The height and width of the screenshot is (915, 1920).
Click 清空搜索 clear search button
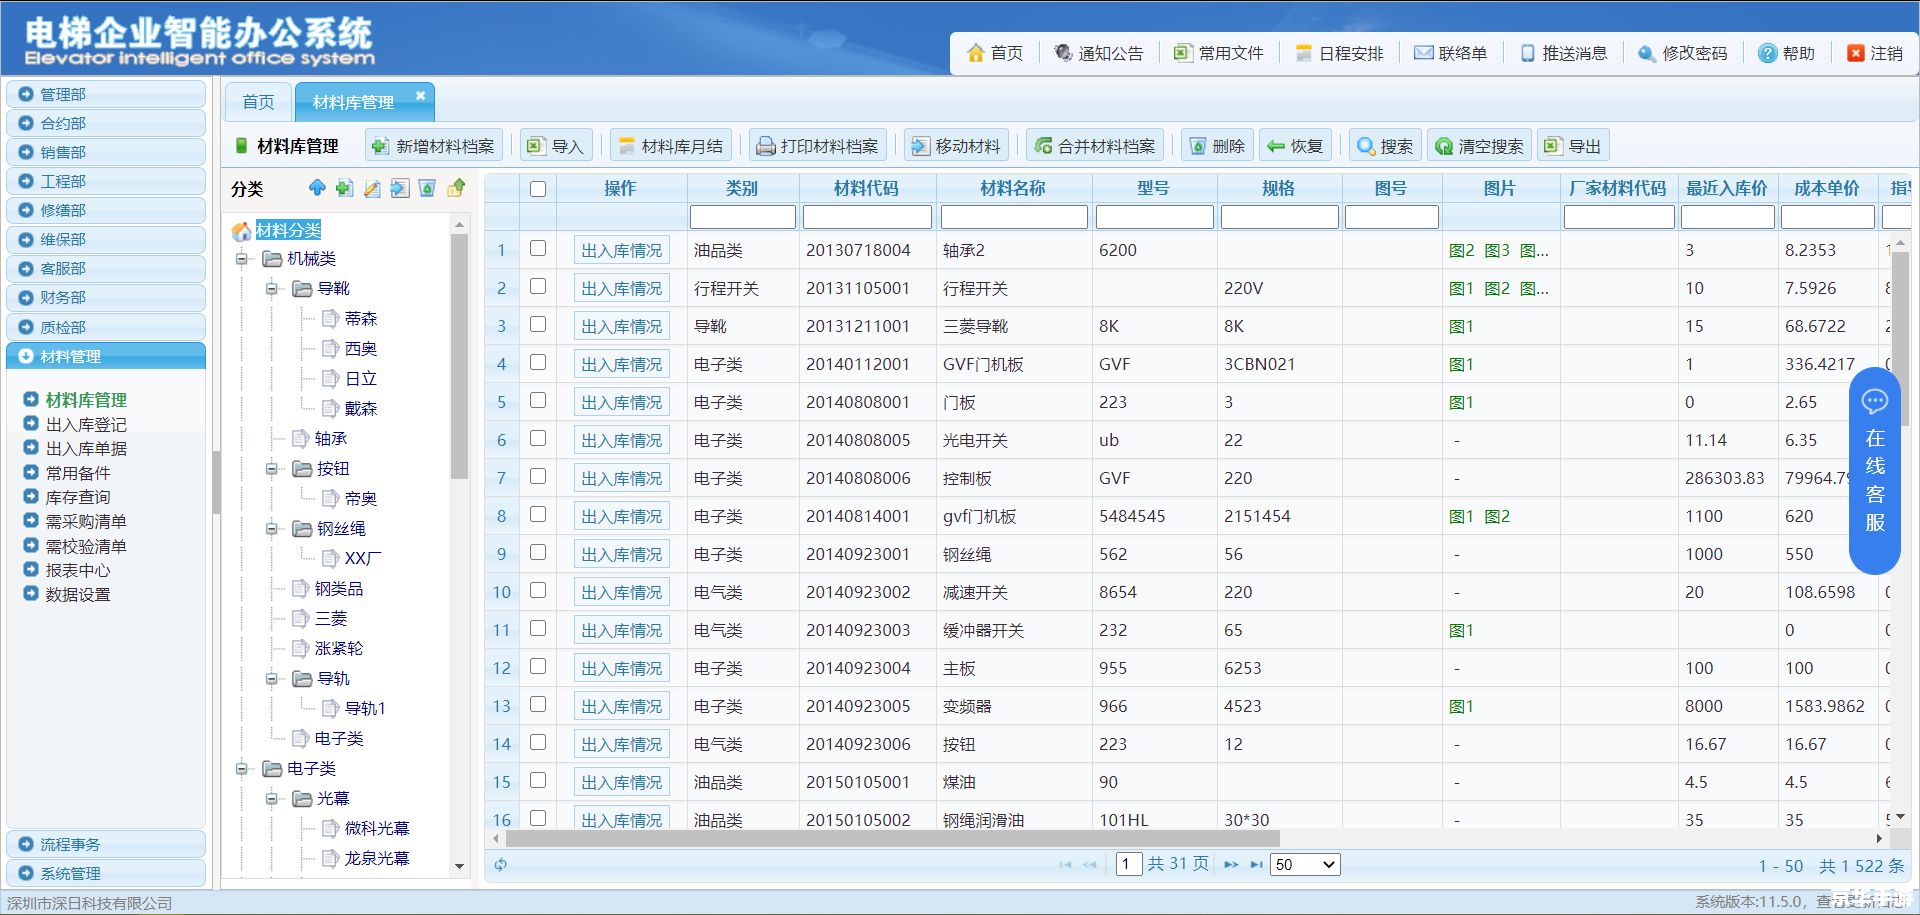pos(1479,146)
